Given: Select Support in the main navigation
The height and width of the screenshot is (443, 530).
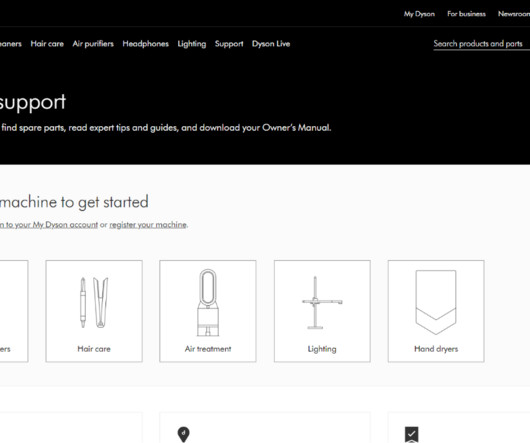Looking at the screenshot, I should 229,44.
